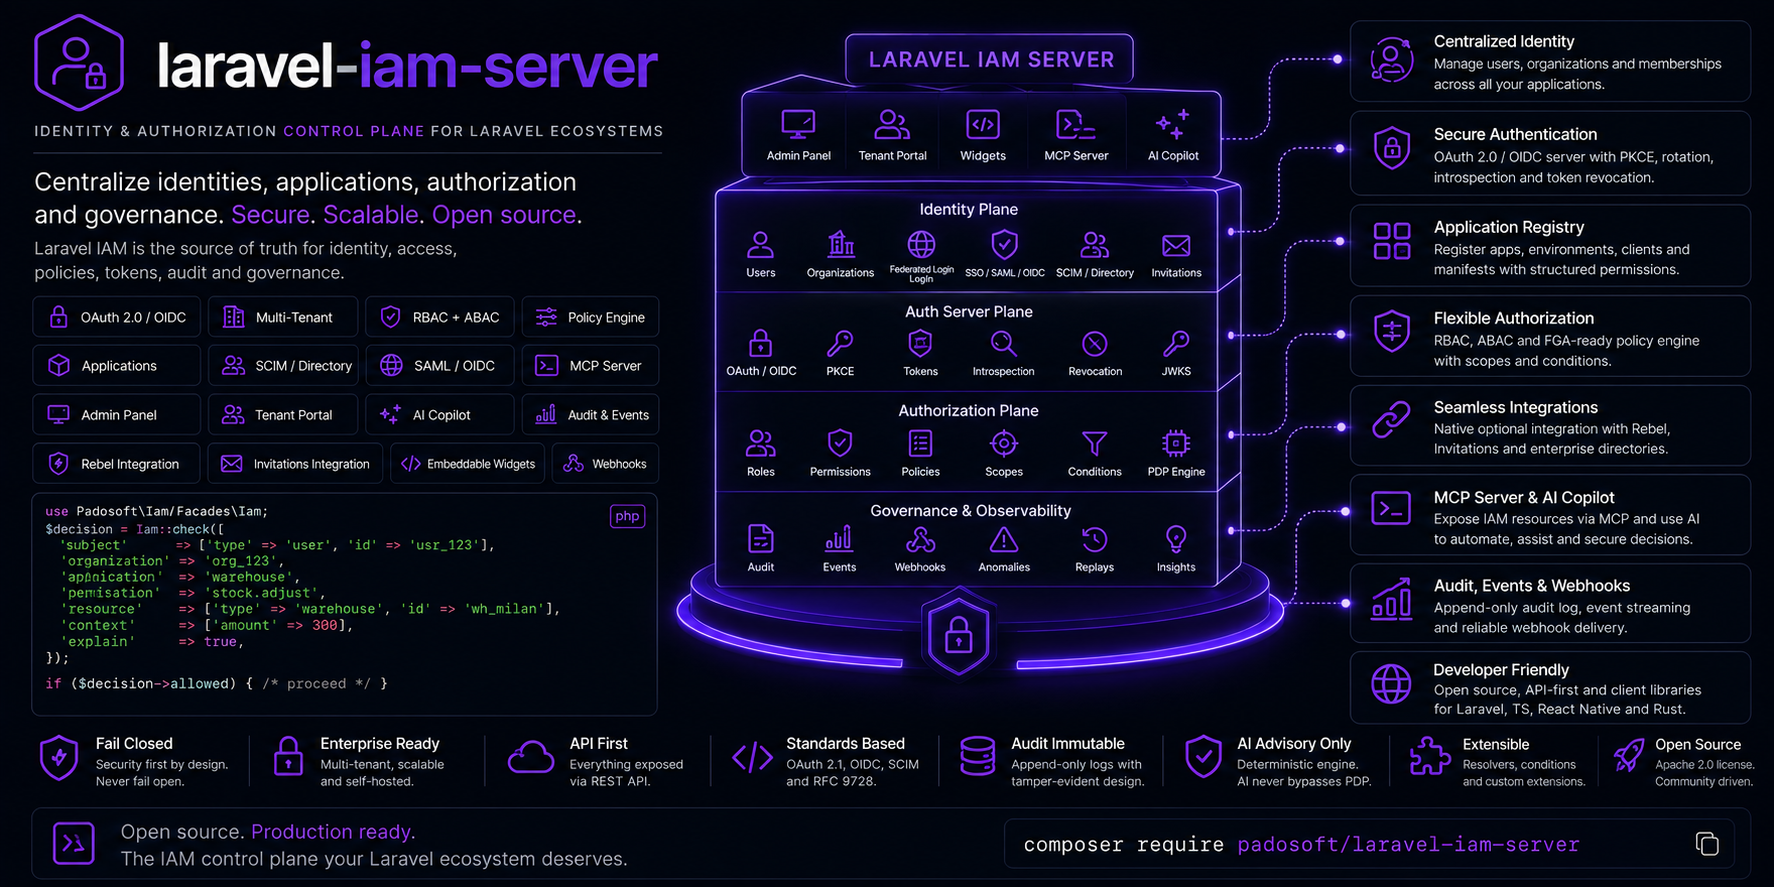The image size is (1774, 887).
Task: Open the Flexible Authorization card
Action: 1550,336
